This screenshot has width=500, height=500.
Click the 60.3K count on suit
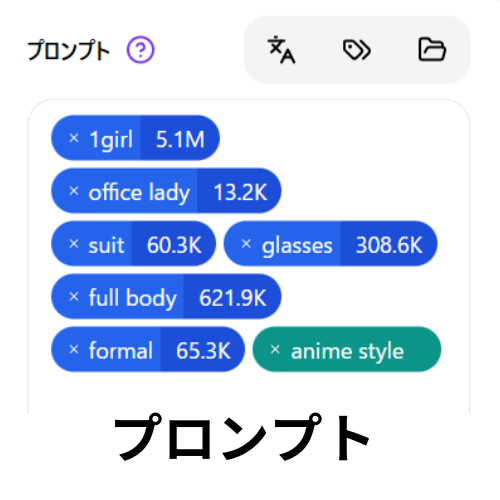point(174,245)
